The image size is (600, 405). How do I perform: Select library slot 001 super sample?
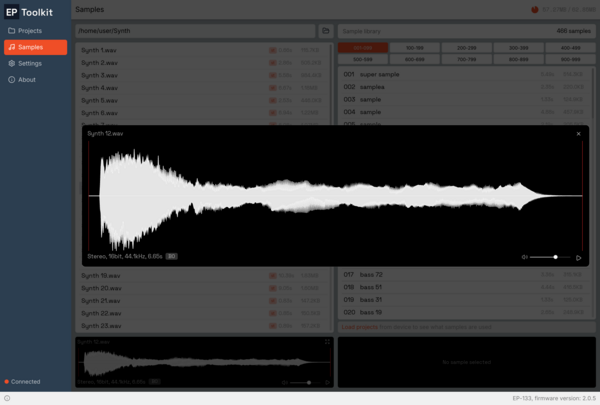[x=465, y=74]
